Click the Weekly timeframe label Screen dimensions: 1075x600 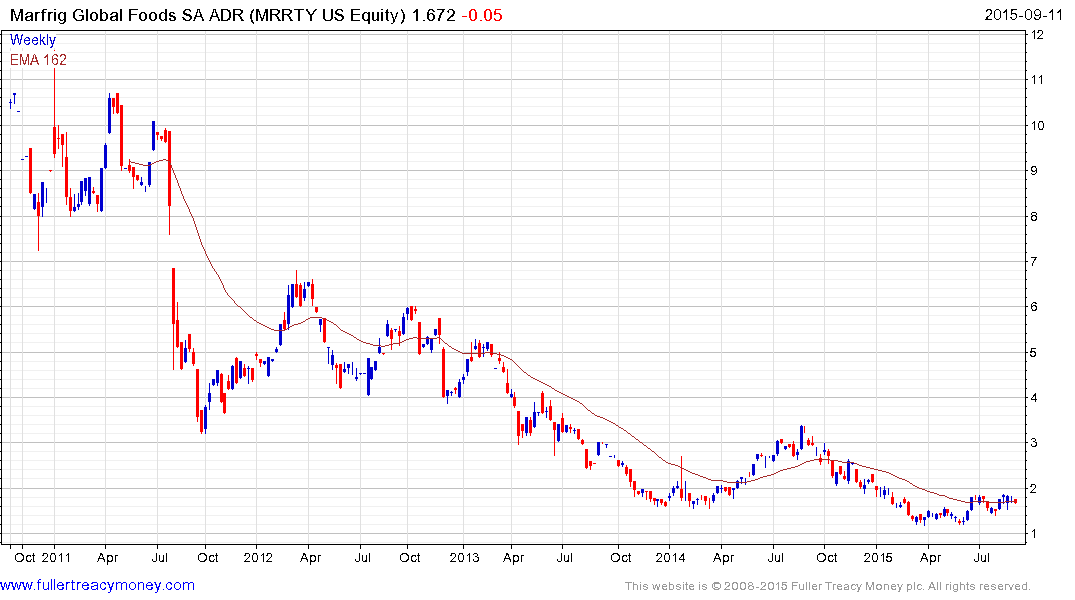[x=33, y=40]
